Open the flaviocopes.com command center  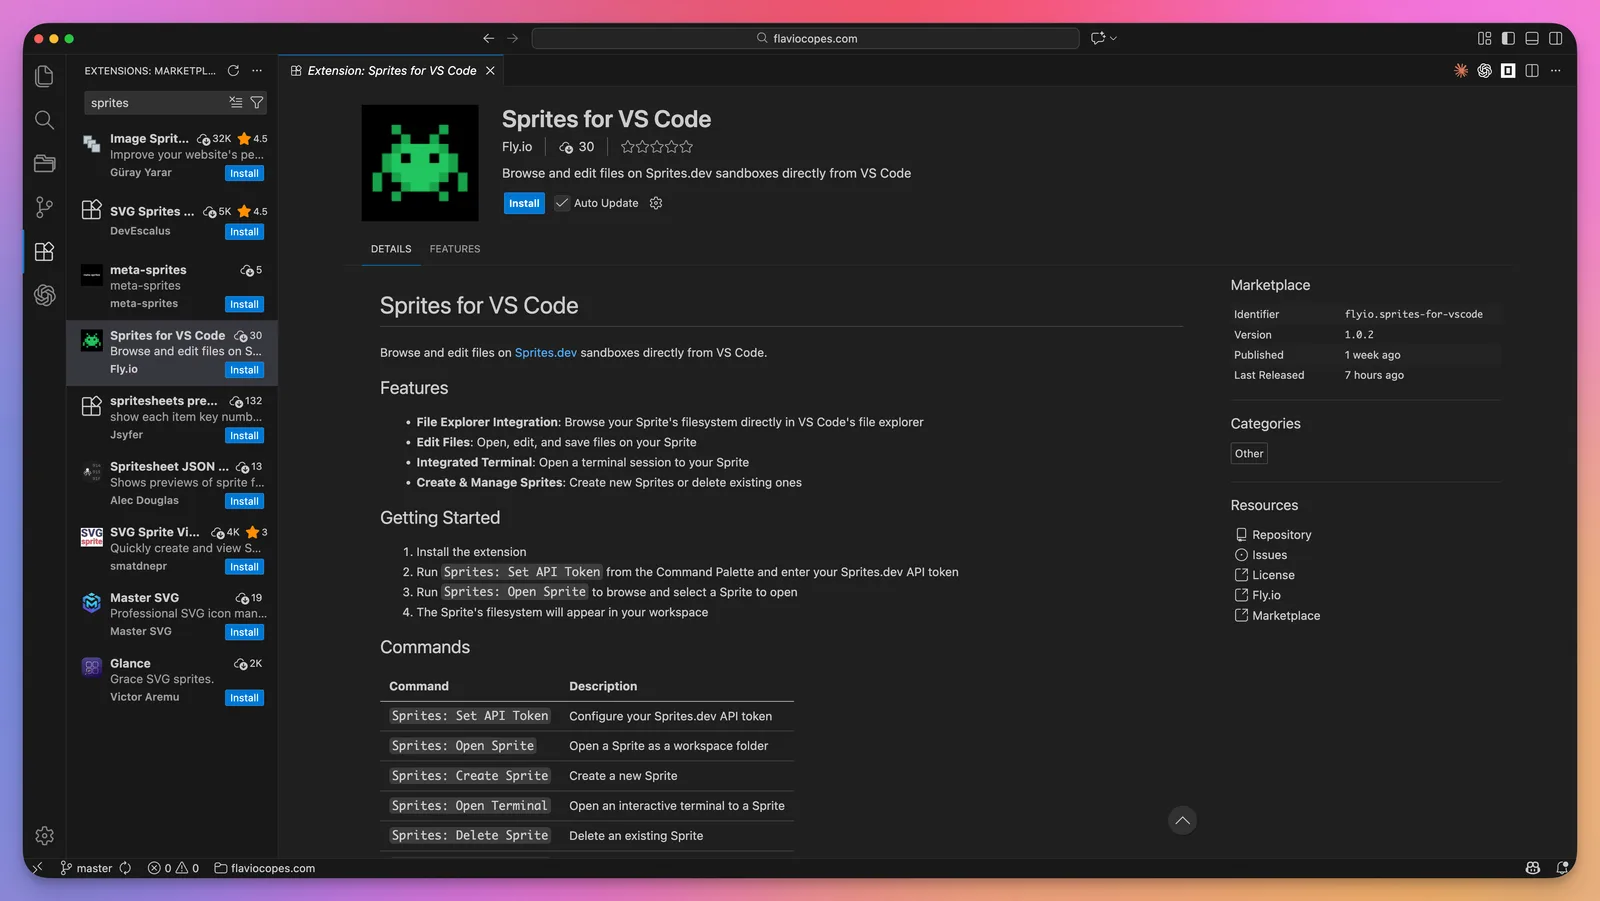point(806,38)
